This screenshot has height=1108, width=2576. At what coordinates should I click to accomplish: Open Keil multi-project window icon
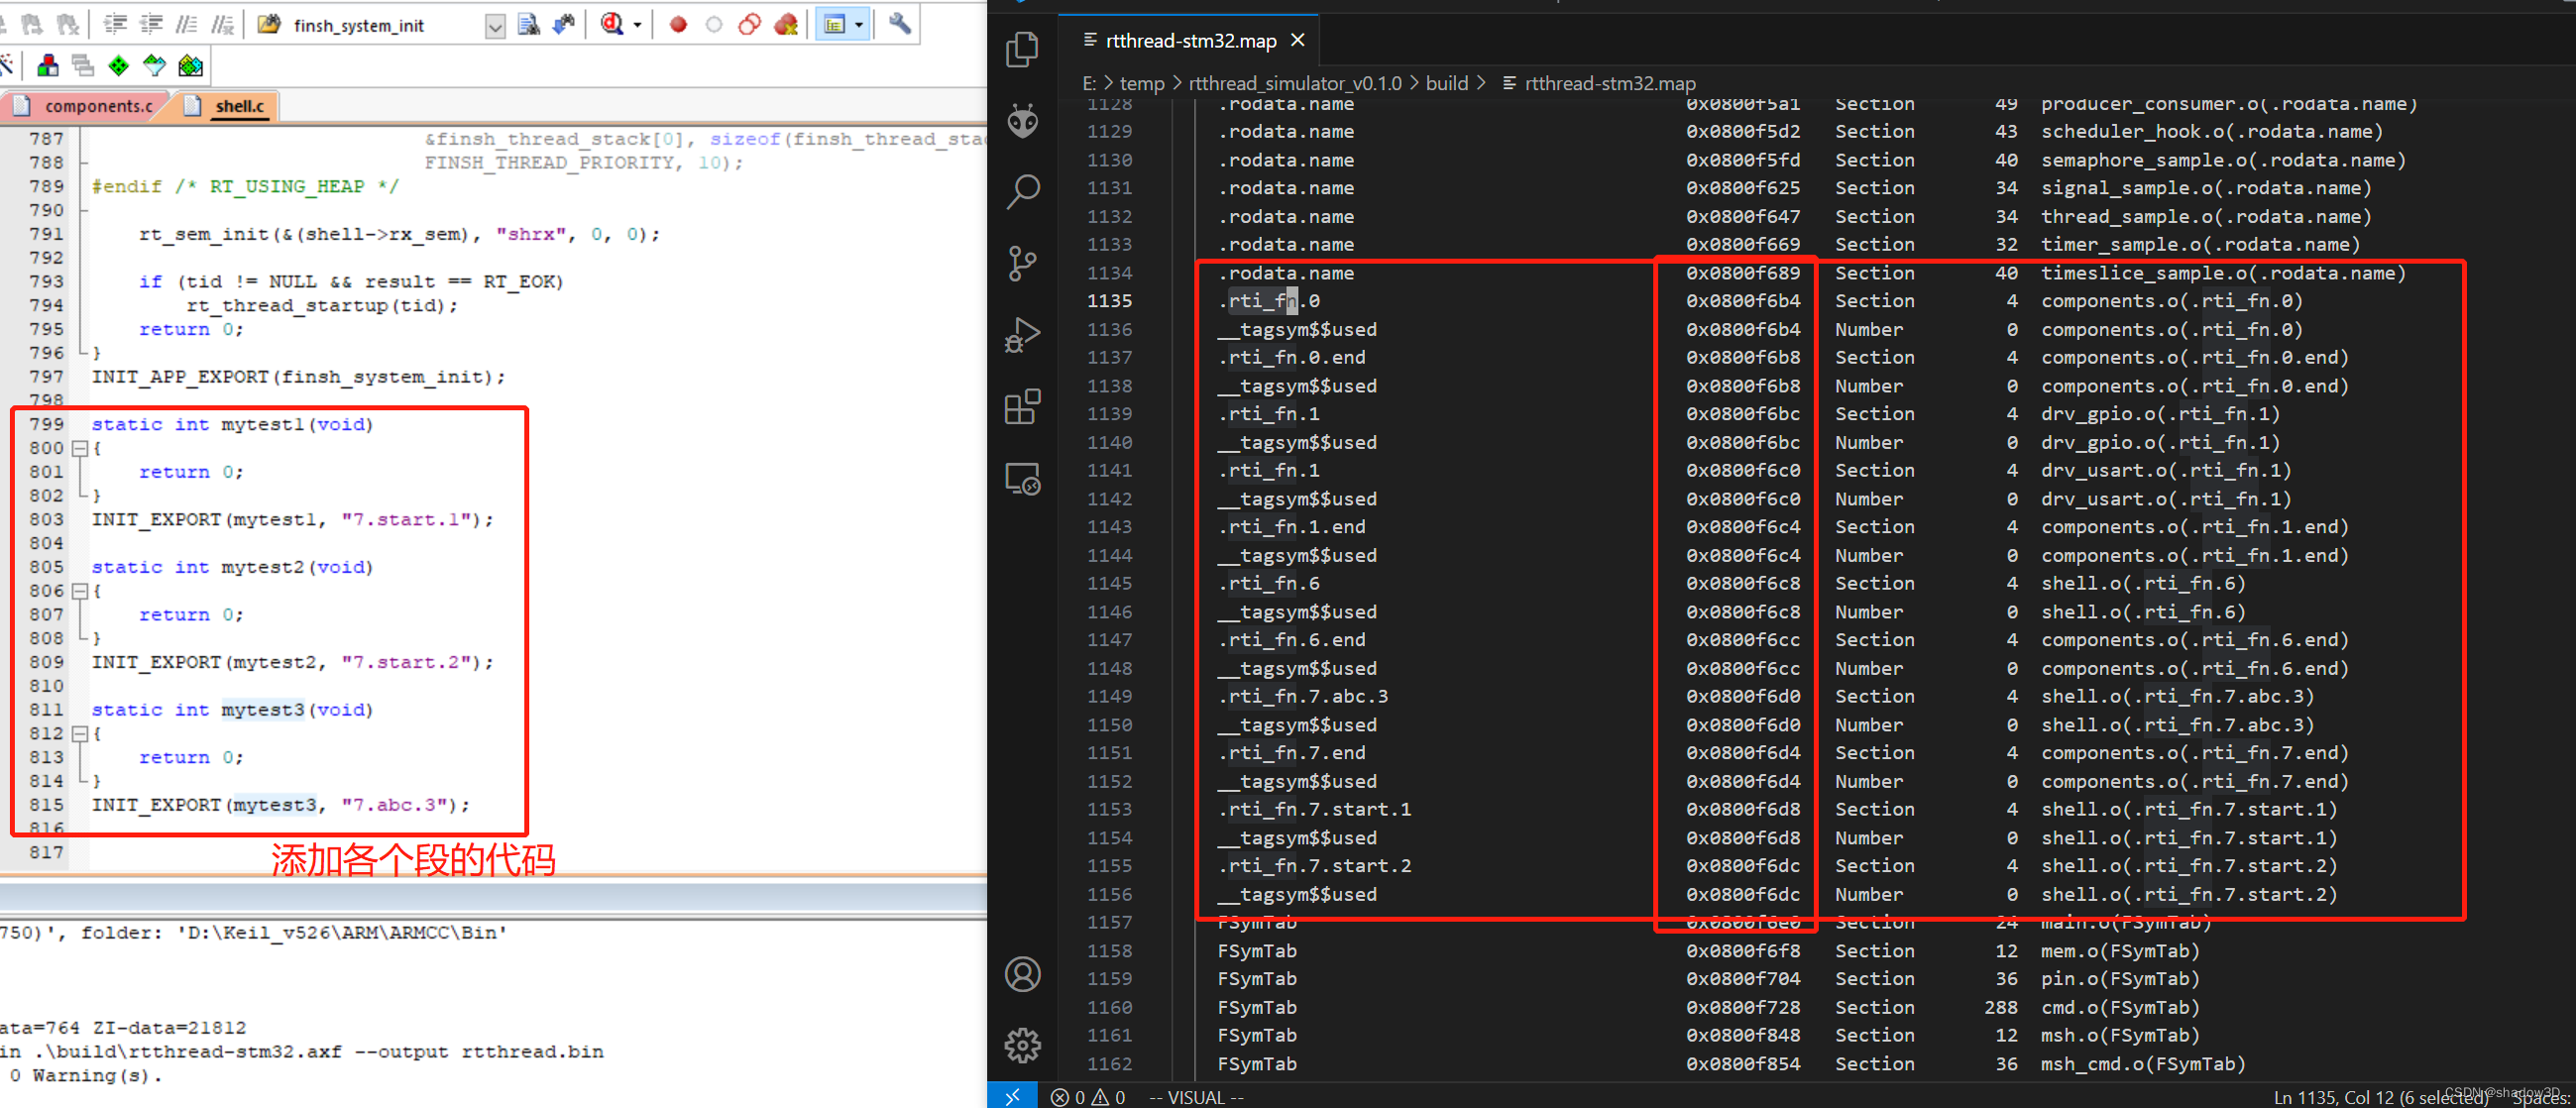(x=83, y=66)
